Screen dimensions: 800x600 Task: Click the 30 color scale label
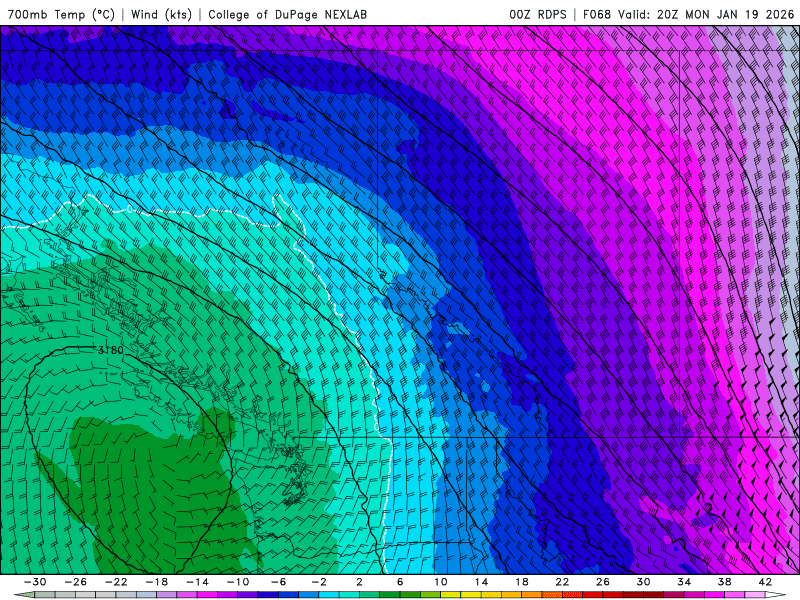(x=643, y=582)
